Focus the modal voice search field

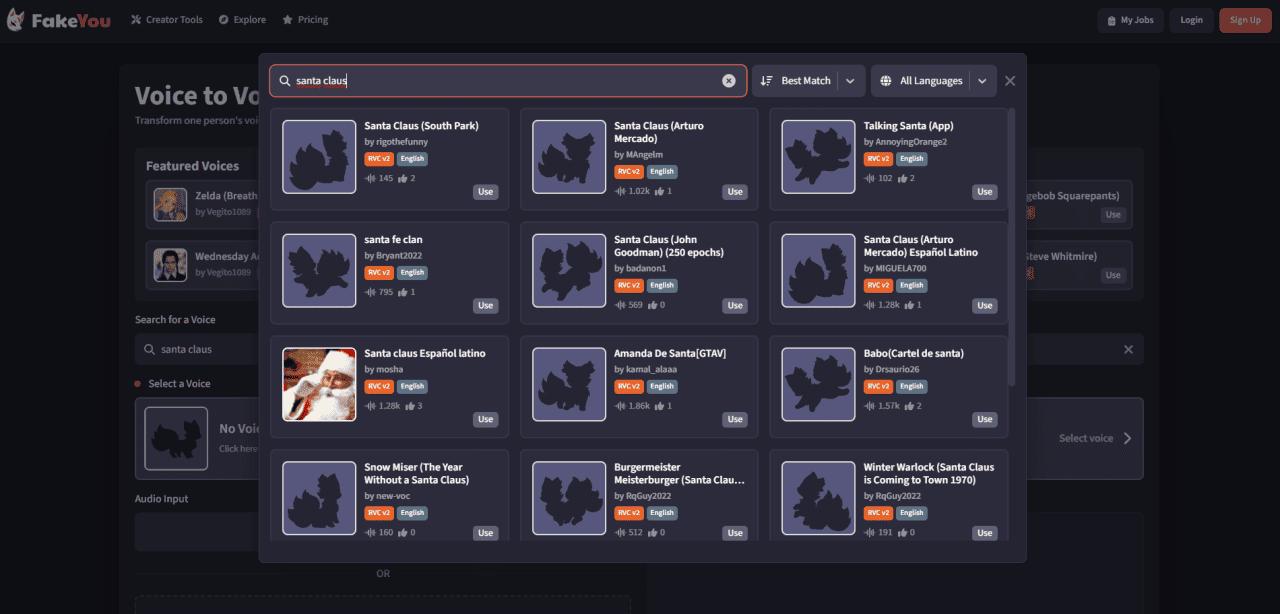pyautogui.click(x=508, y=81)
